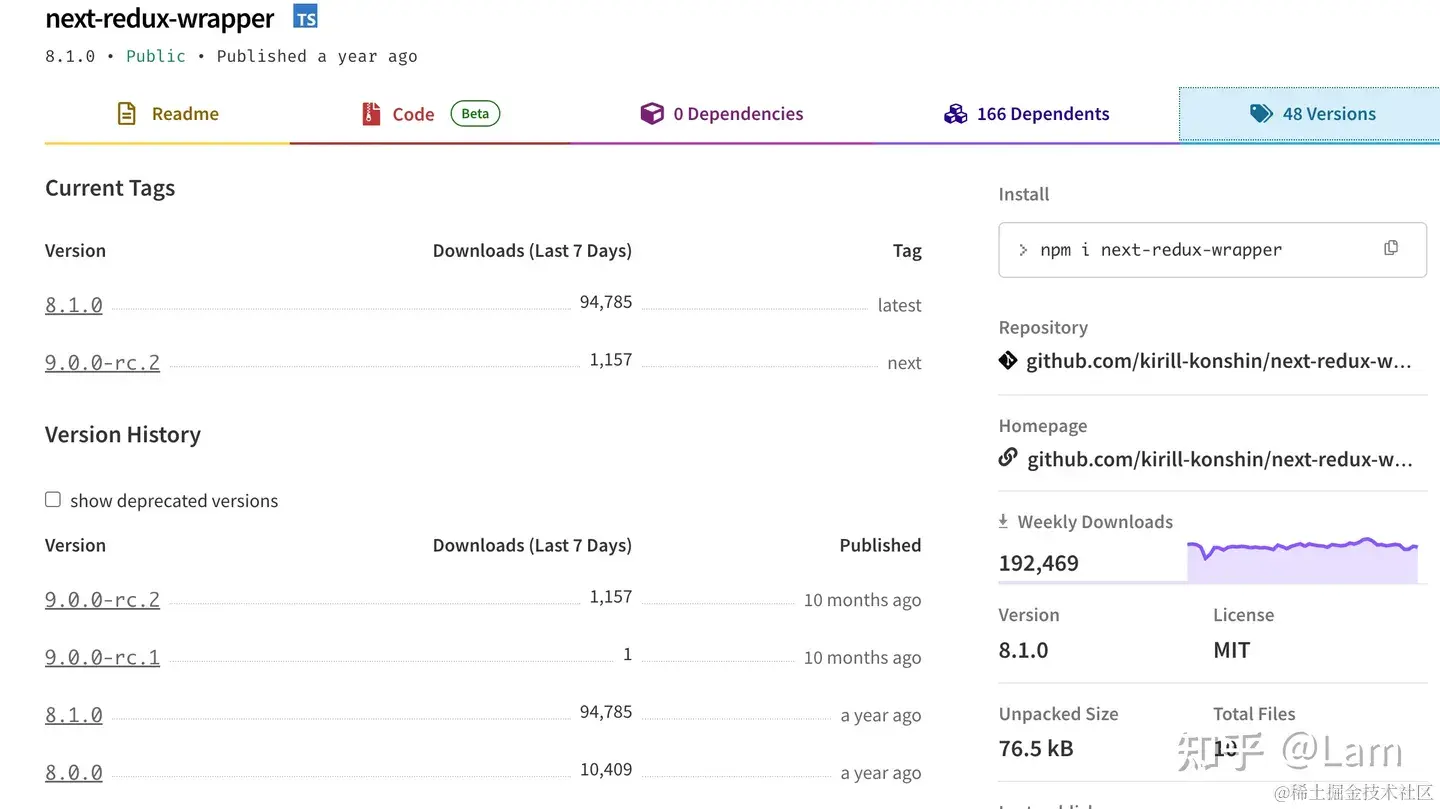Click the Code zip file icon
This screenshot has height=809, width=1440.
coord(371,114)
